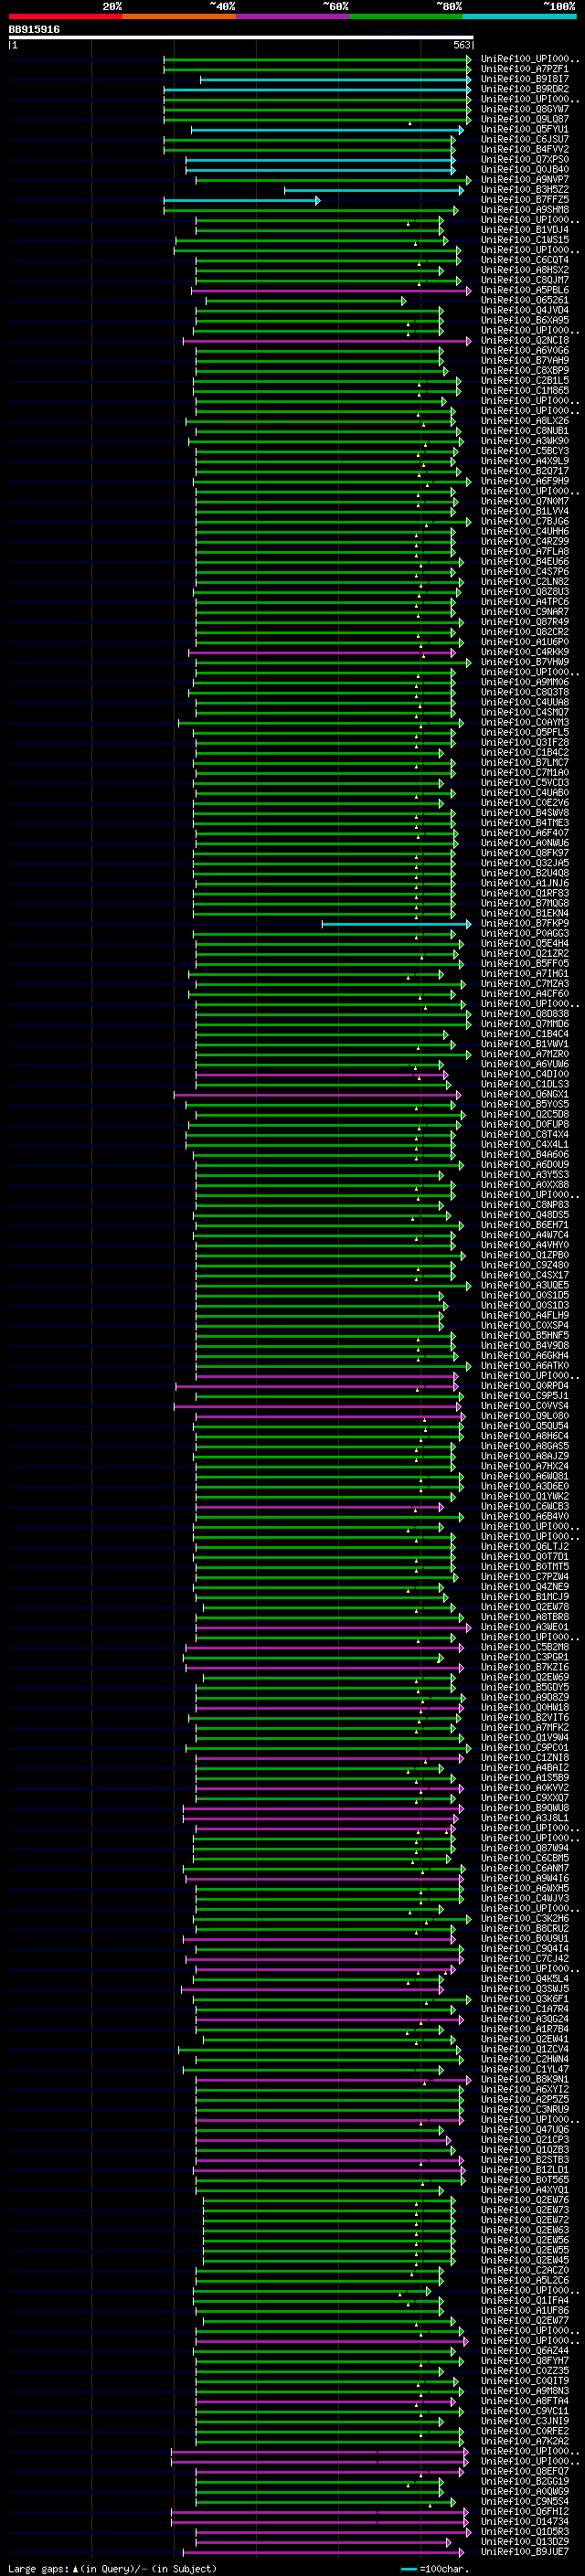Click hit label UniRef100_Q6FHI2
Screen dimensions: 585x2576
coord(525,2511)
